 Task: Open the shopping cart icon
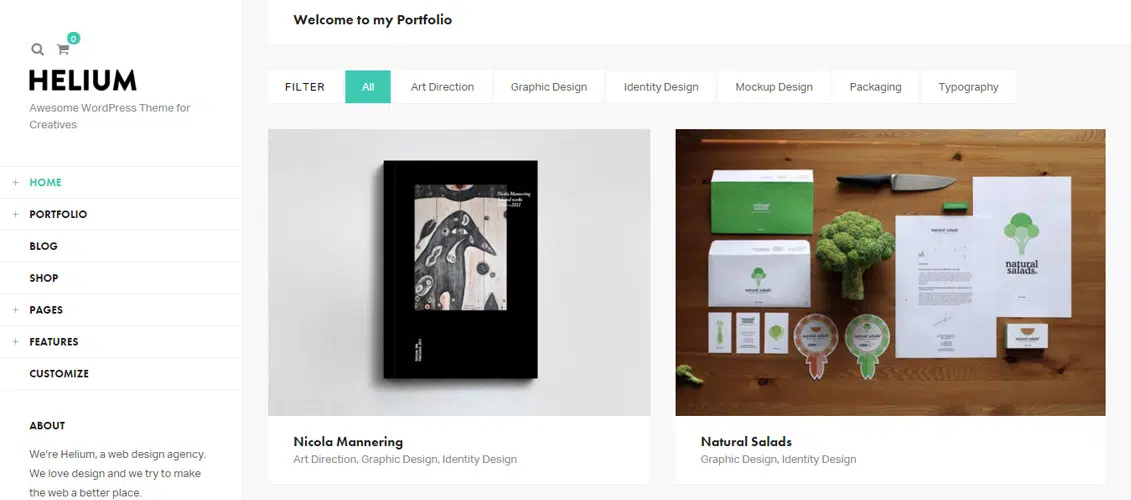coord(63,49)
